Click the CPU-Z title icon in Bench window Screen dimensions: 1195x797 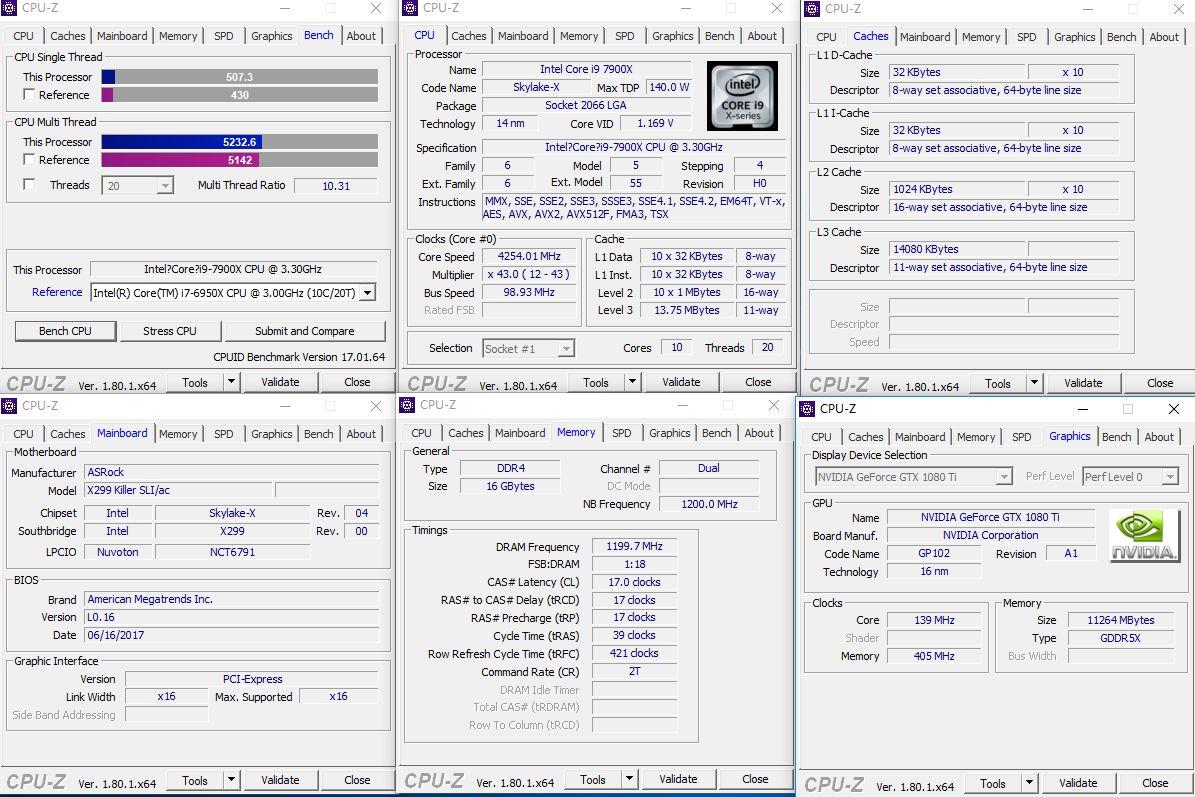pos(9,8)
